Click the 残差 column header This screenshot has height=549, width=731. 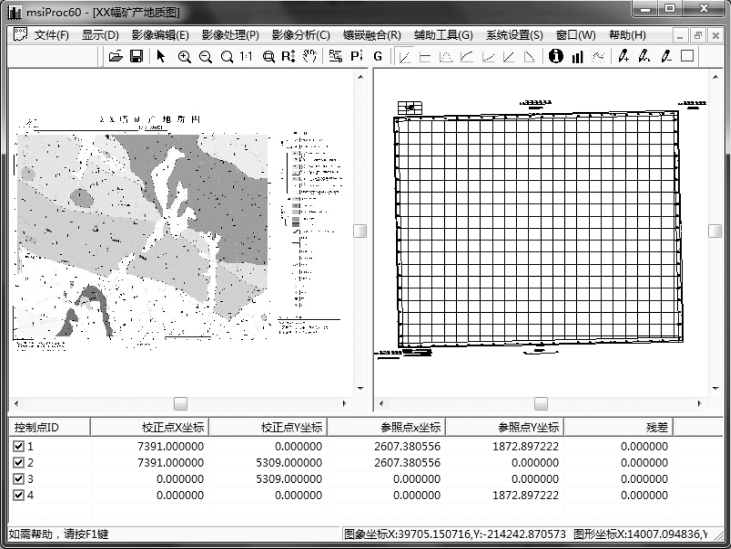(618, 427)
